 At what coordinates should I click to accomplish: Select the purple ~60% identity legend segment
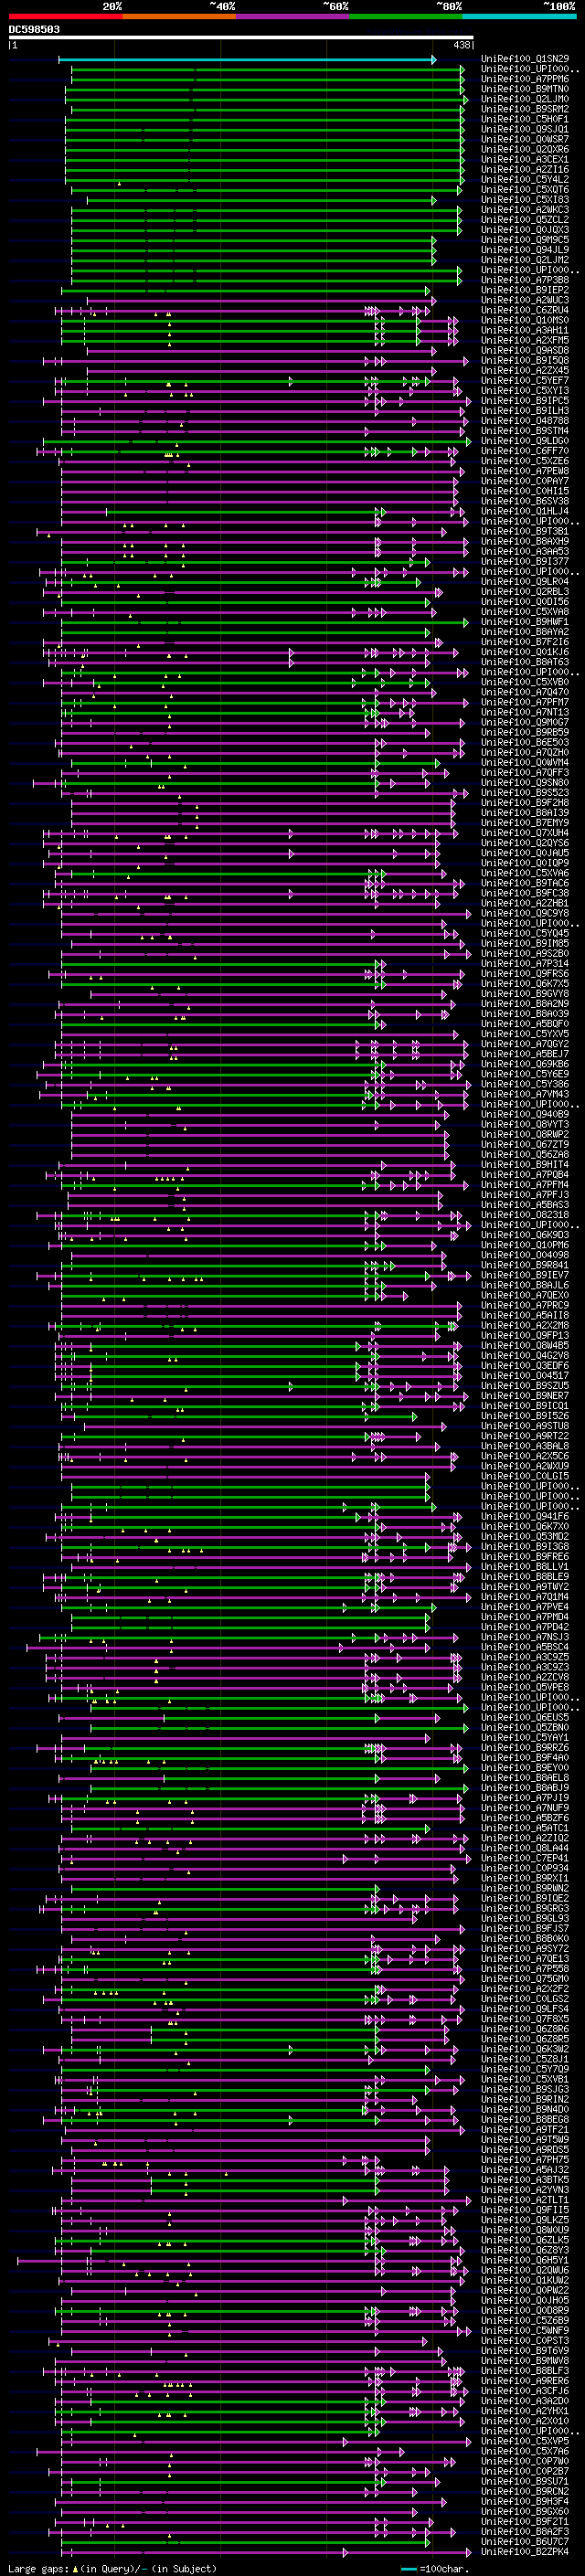293,16
